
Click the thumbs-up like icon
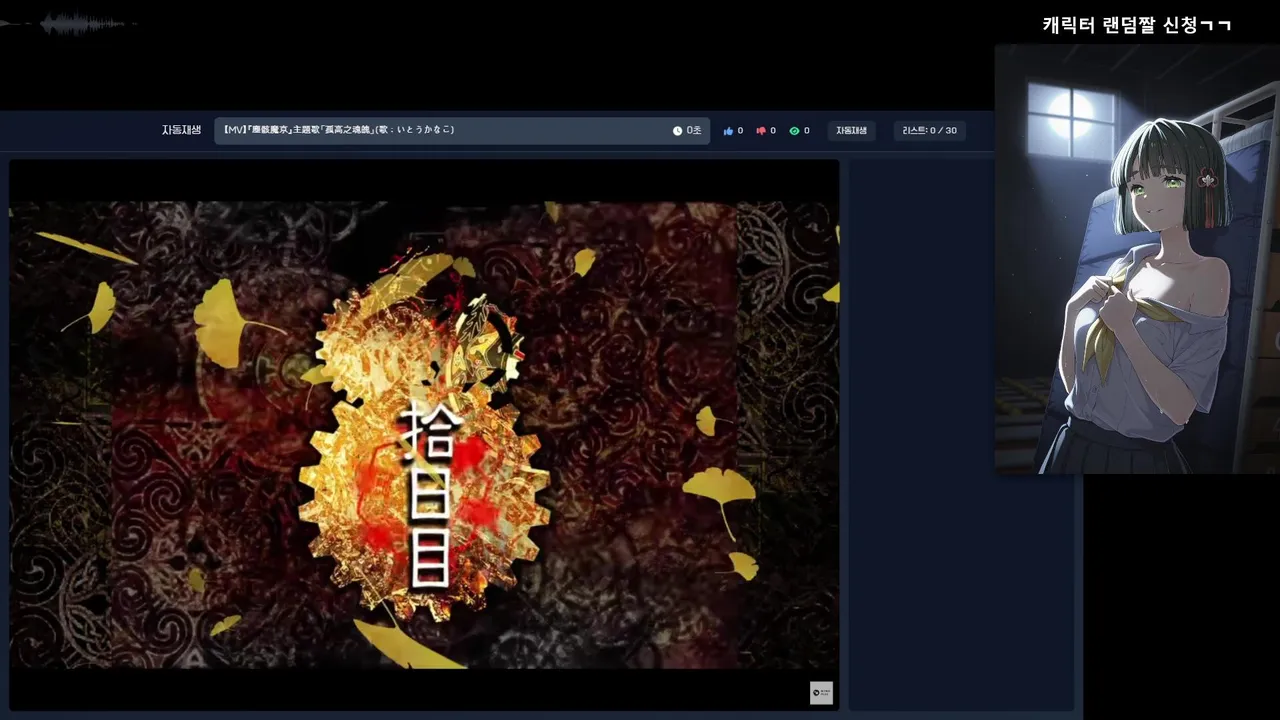[x=728, y=131]
